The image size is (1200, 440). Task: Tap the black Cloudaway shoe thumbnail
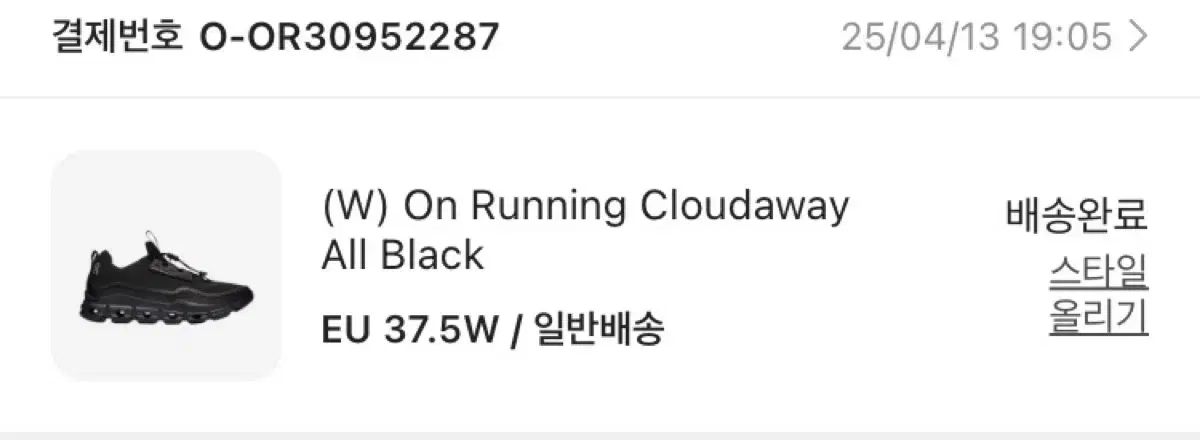pos(166,265)
